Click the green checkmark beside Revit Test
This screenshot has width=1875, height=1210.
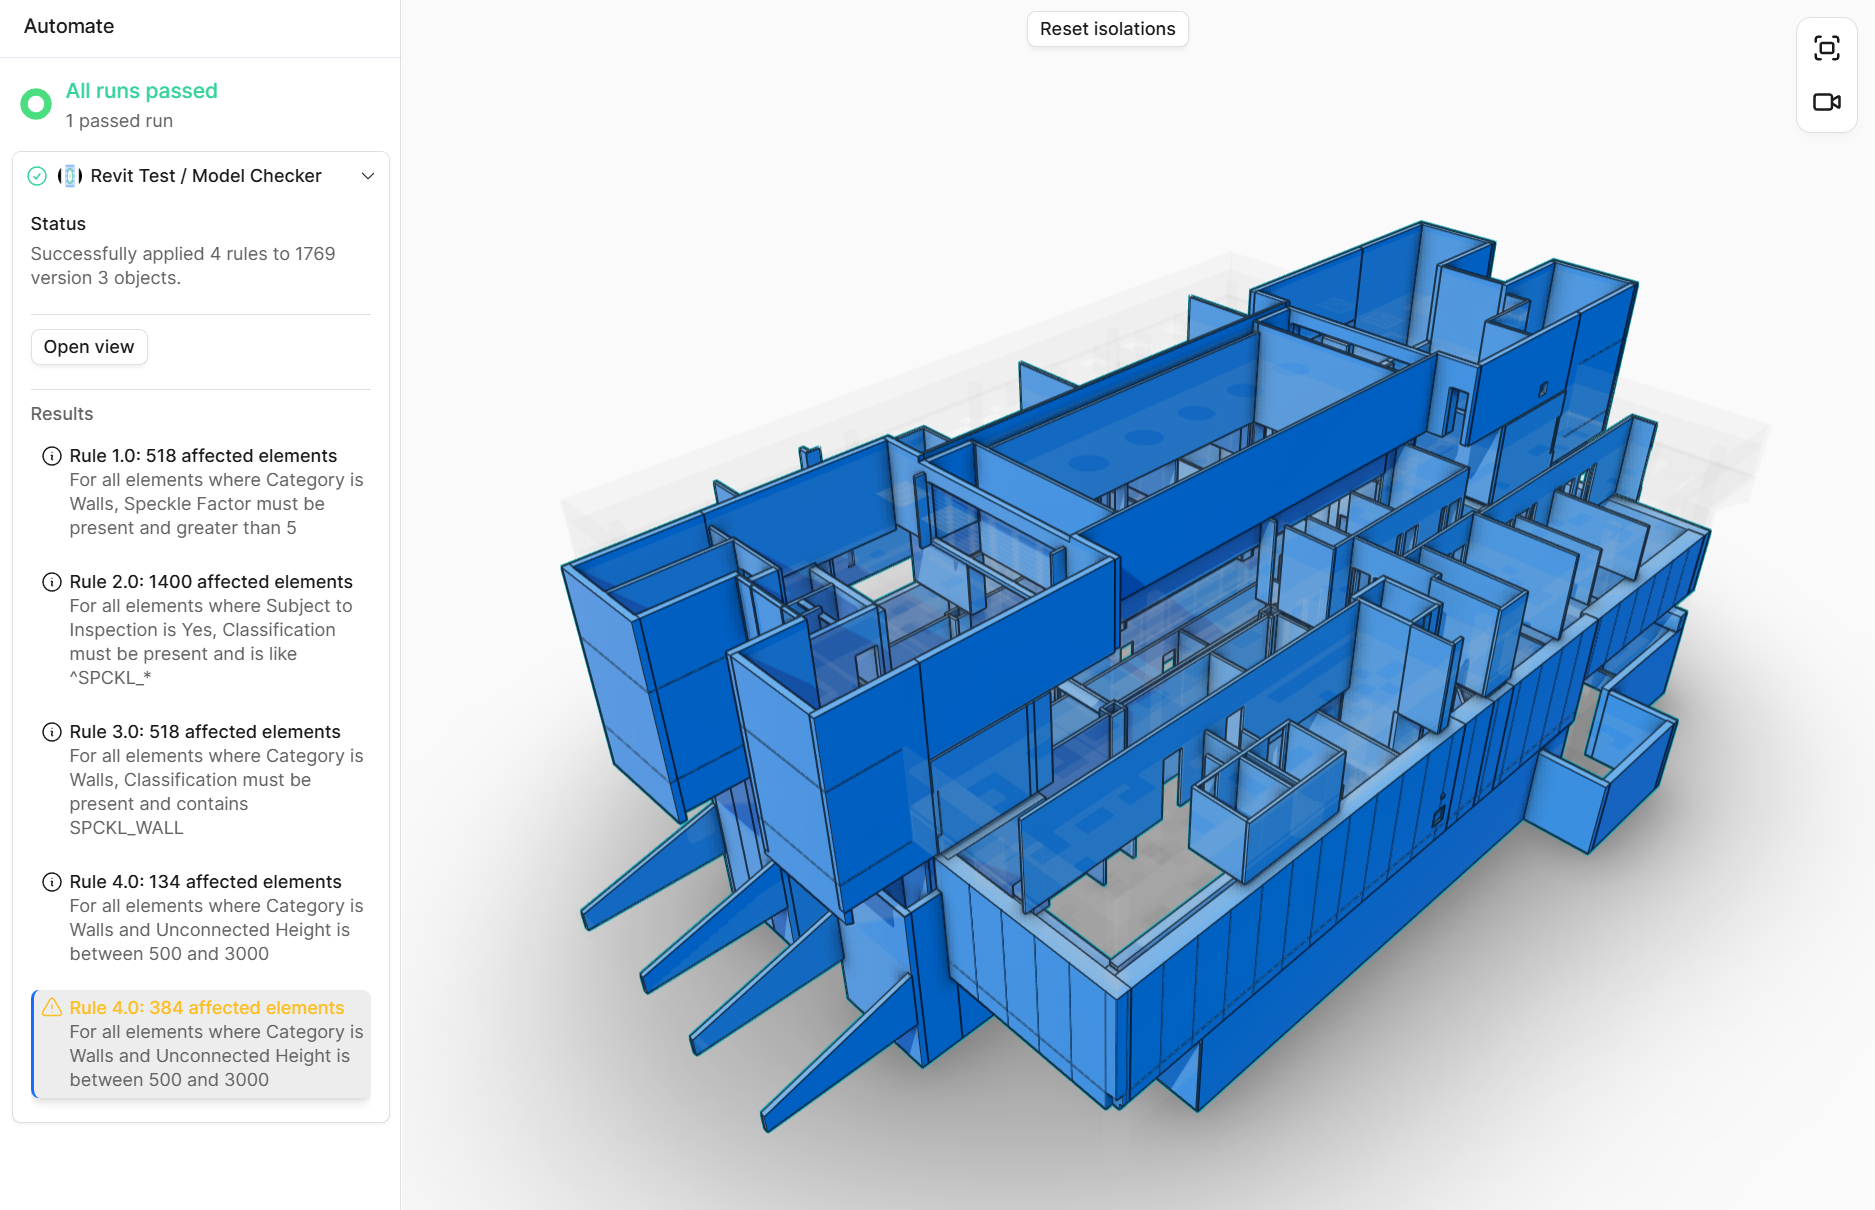(37, 176)
